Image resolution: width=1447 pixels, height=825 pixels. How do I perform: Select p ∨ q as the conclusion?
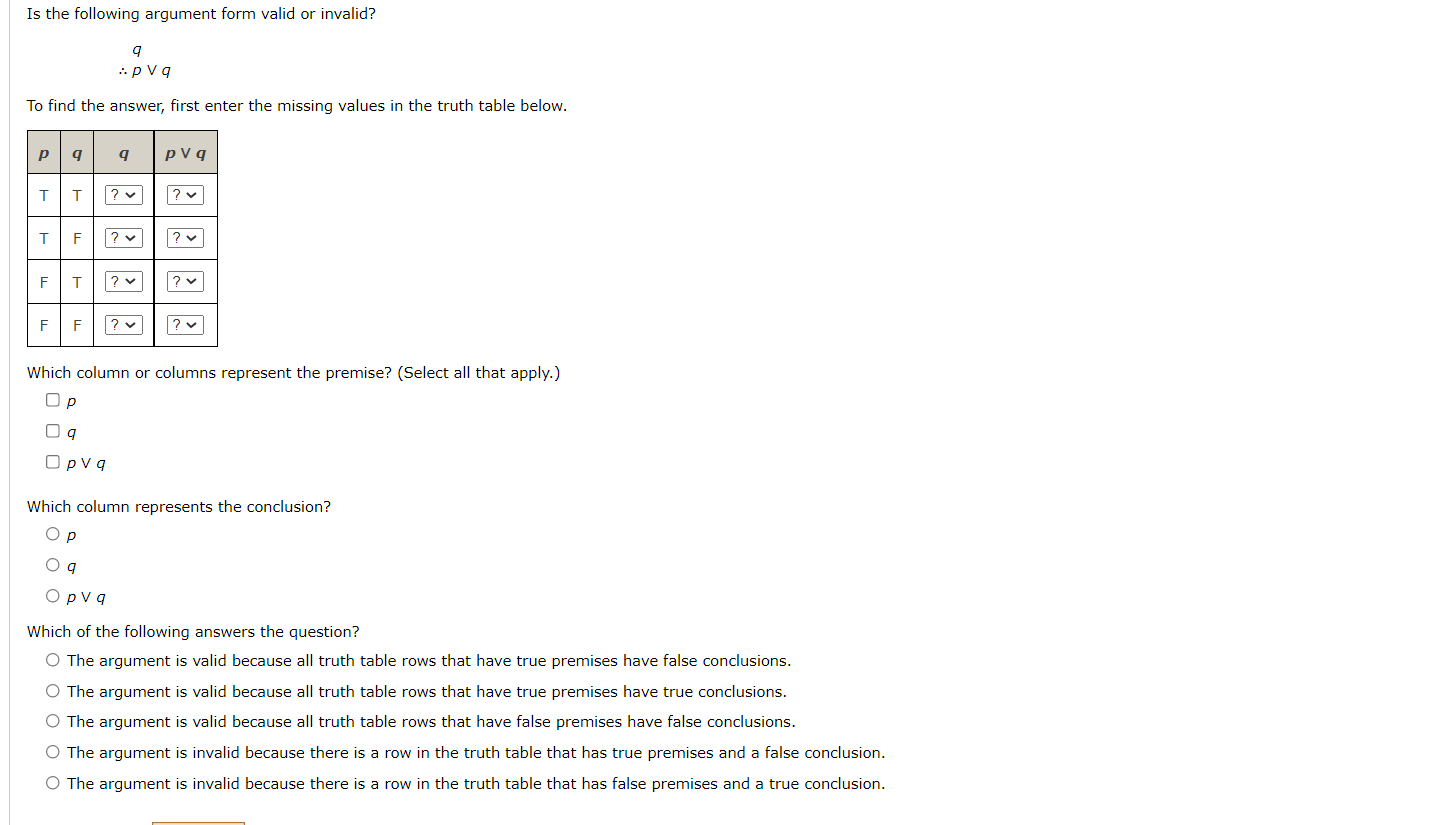pyautogui.click(x=52, y=595)
